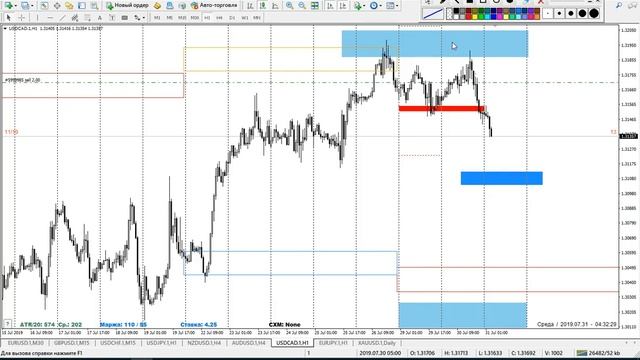Open the EURJPY.l,H1 chart tab
The width and height of the screenshot is (640, 360).
333,343
